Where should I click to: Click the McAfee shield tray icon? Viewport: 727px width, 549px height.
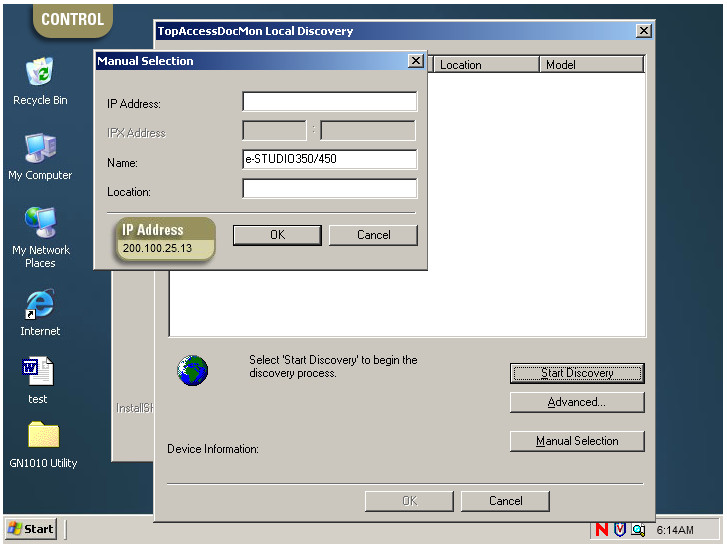tap(620, 529)
